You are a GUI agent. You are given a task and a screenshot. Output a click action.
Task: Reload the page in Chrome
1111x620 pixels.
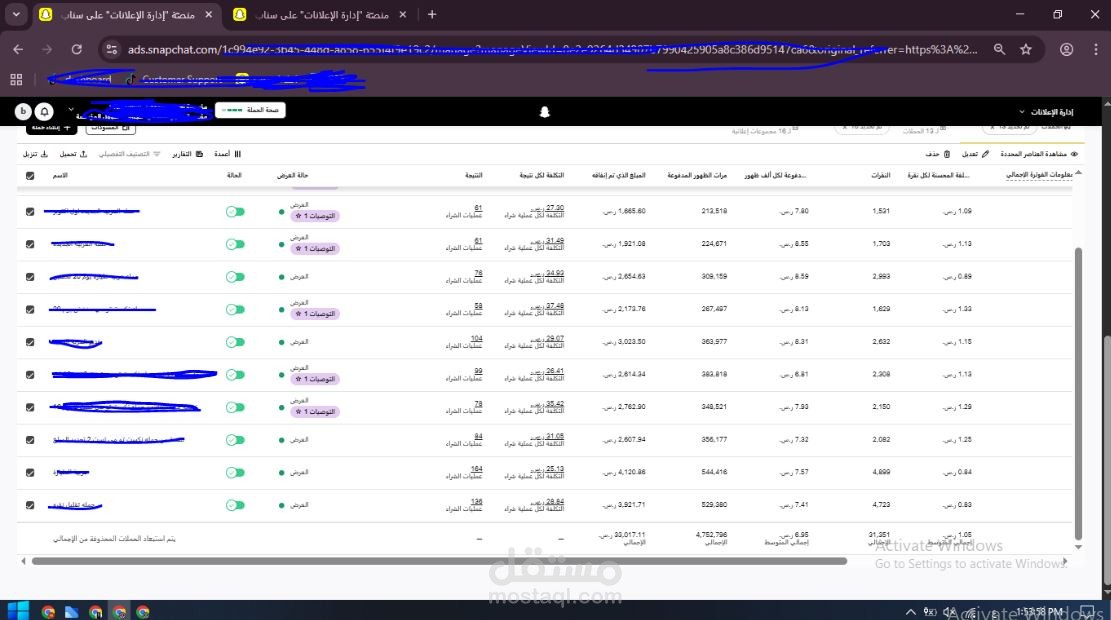(x=77, y=50)
